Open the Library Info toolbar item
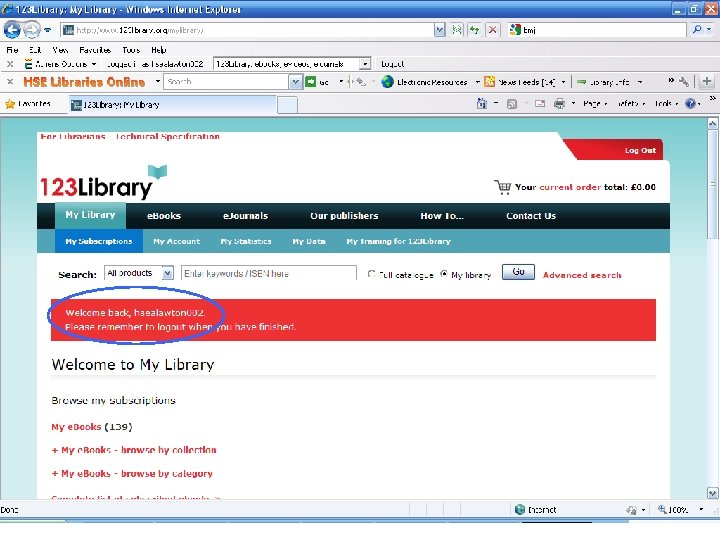This screenshot has height=540, width=720. coord(609,82)
